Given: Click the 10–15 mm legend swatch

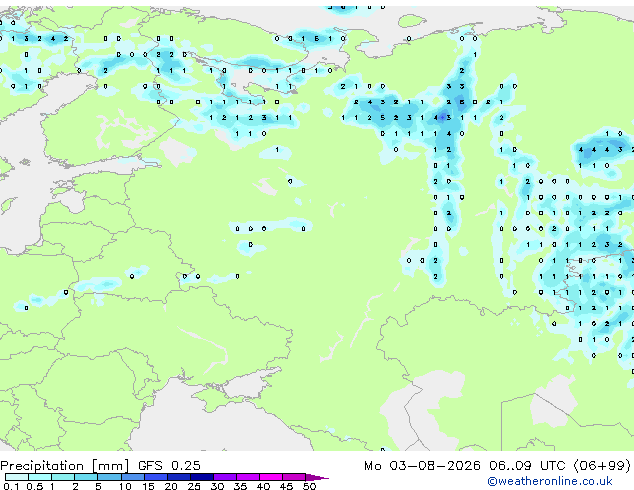Looking at the screenshot, I should point(133,477).
